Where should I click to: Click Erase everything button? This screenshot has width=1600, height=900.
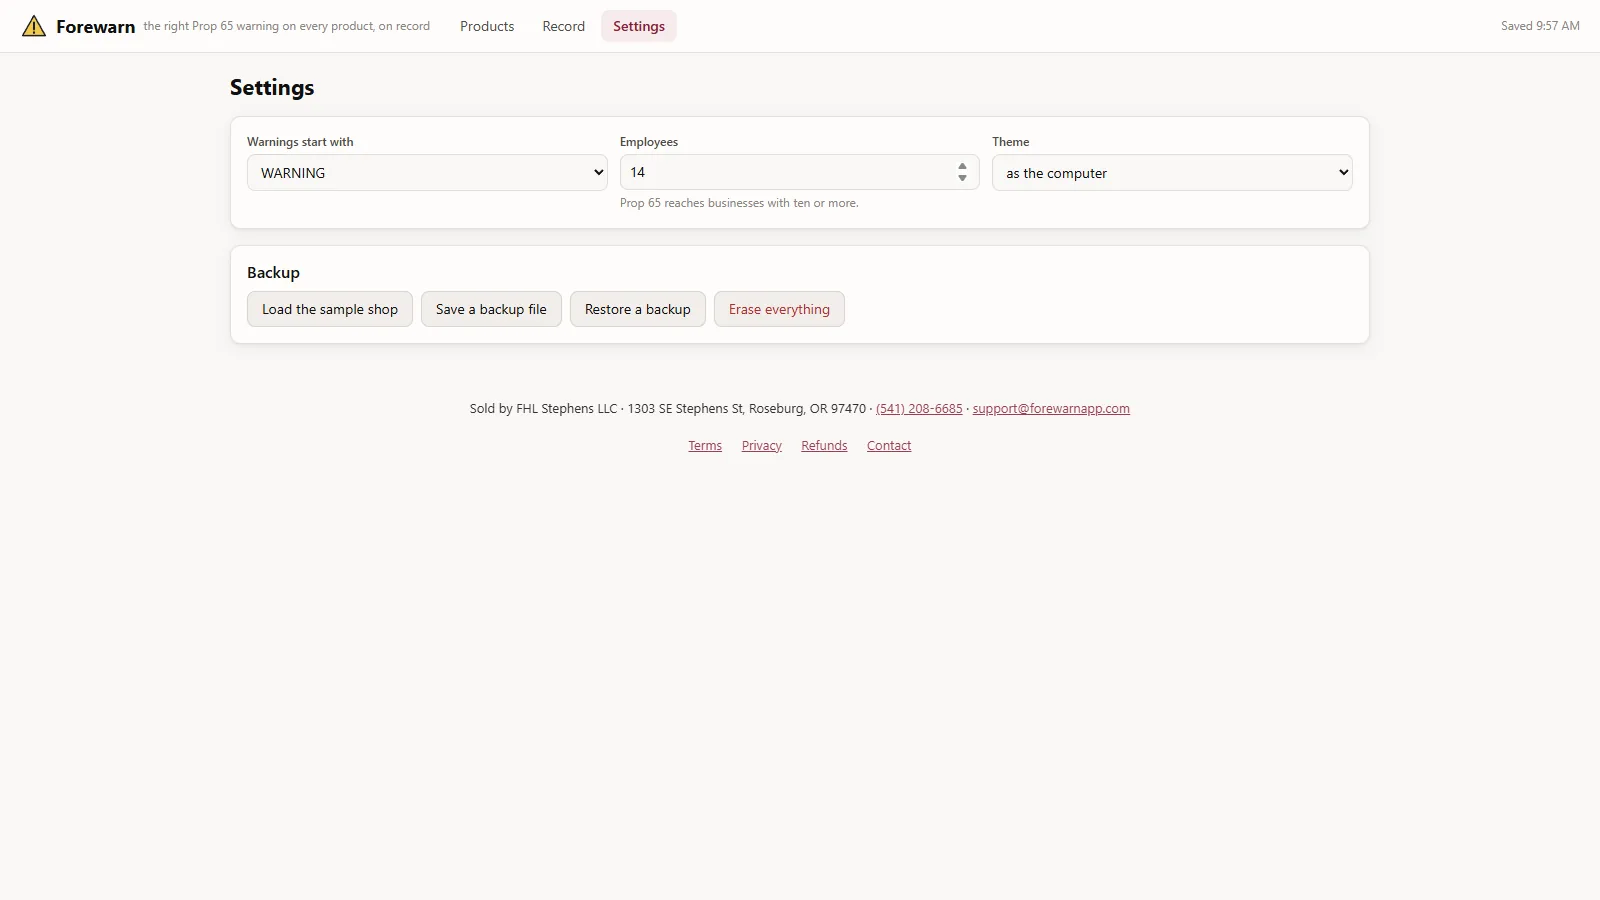pyautogui.click(x=779, y=309)
